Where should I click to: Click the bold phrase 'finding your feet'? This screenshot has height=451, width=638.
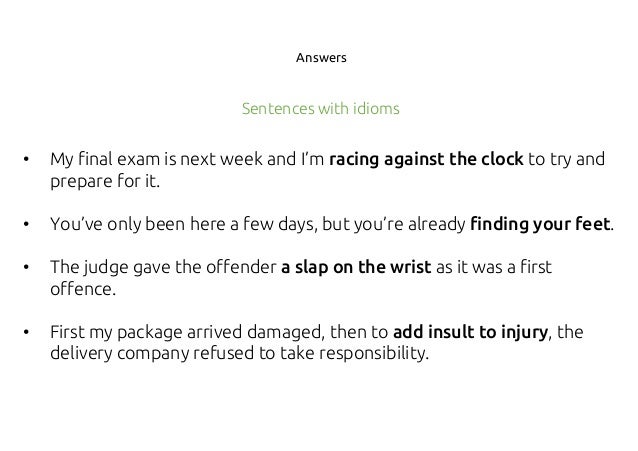click(540, 224)
